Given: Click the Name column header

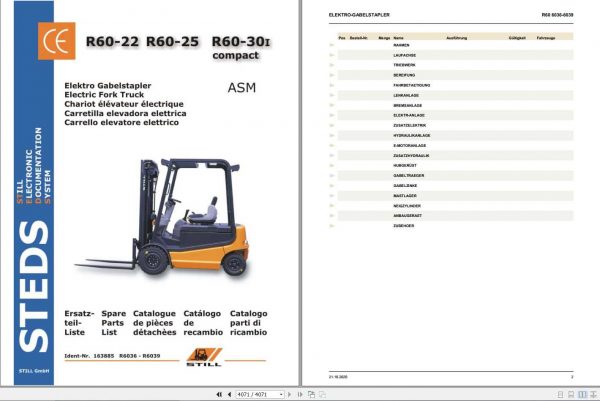Looking at the screenshot, I should 398,38.
